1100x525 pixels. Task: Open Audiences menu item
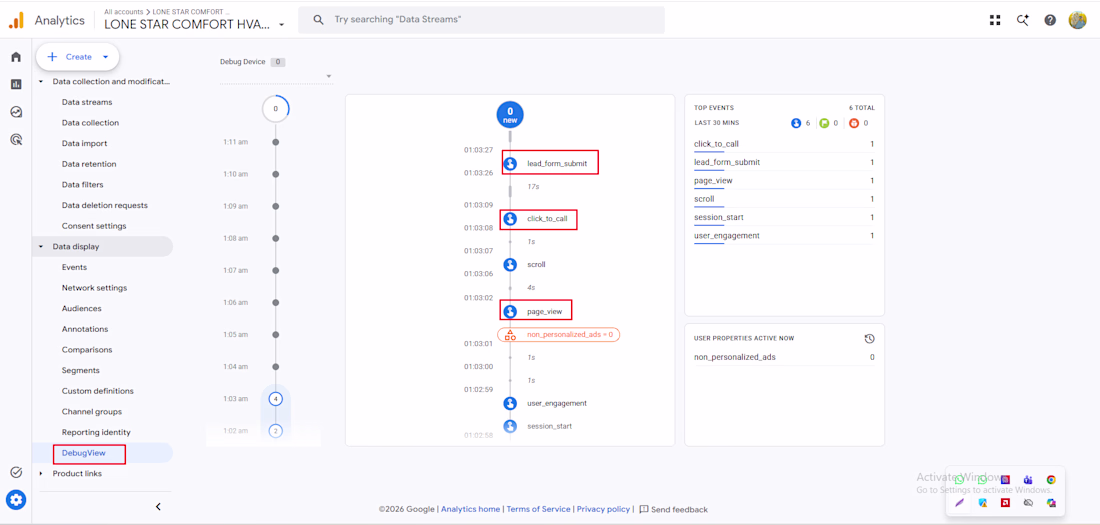coord(81,308)
